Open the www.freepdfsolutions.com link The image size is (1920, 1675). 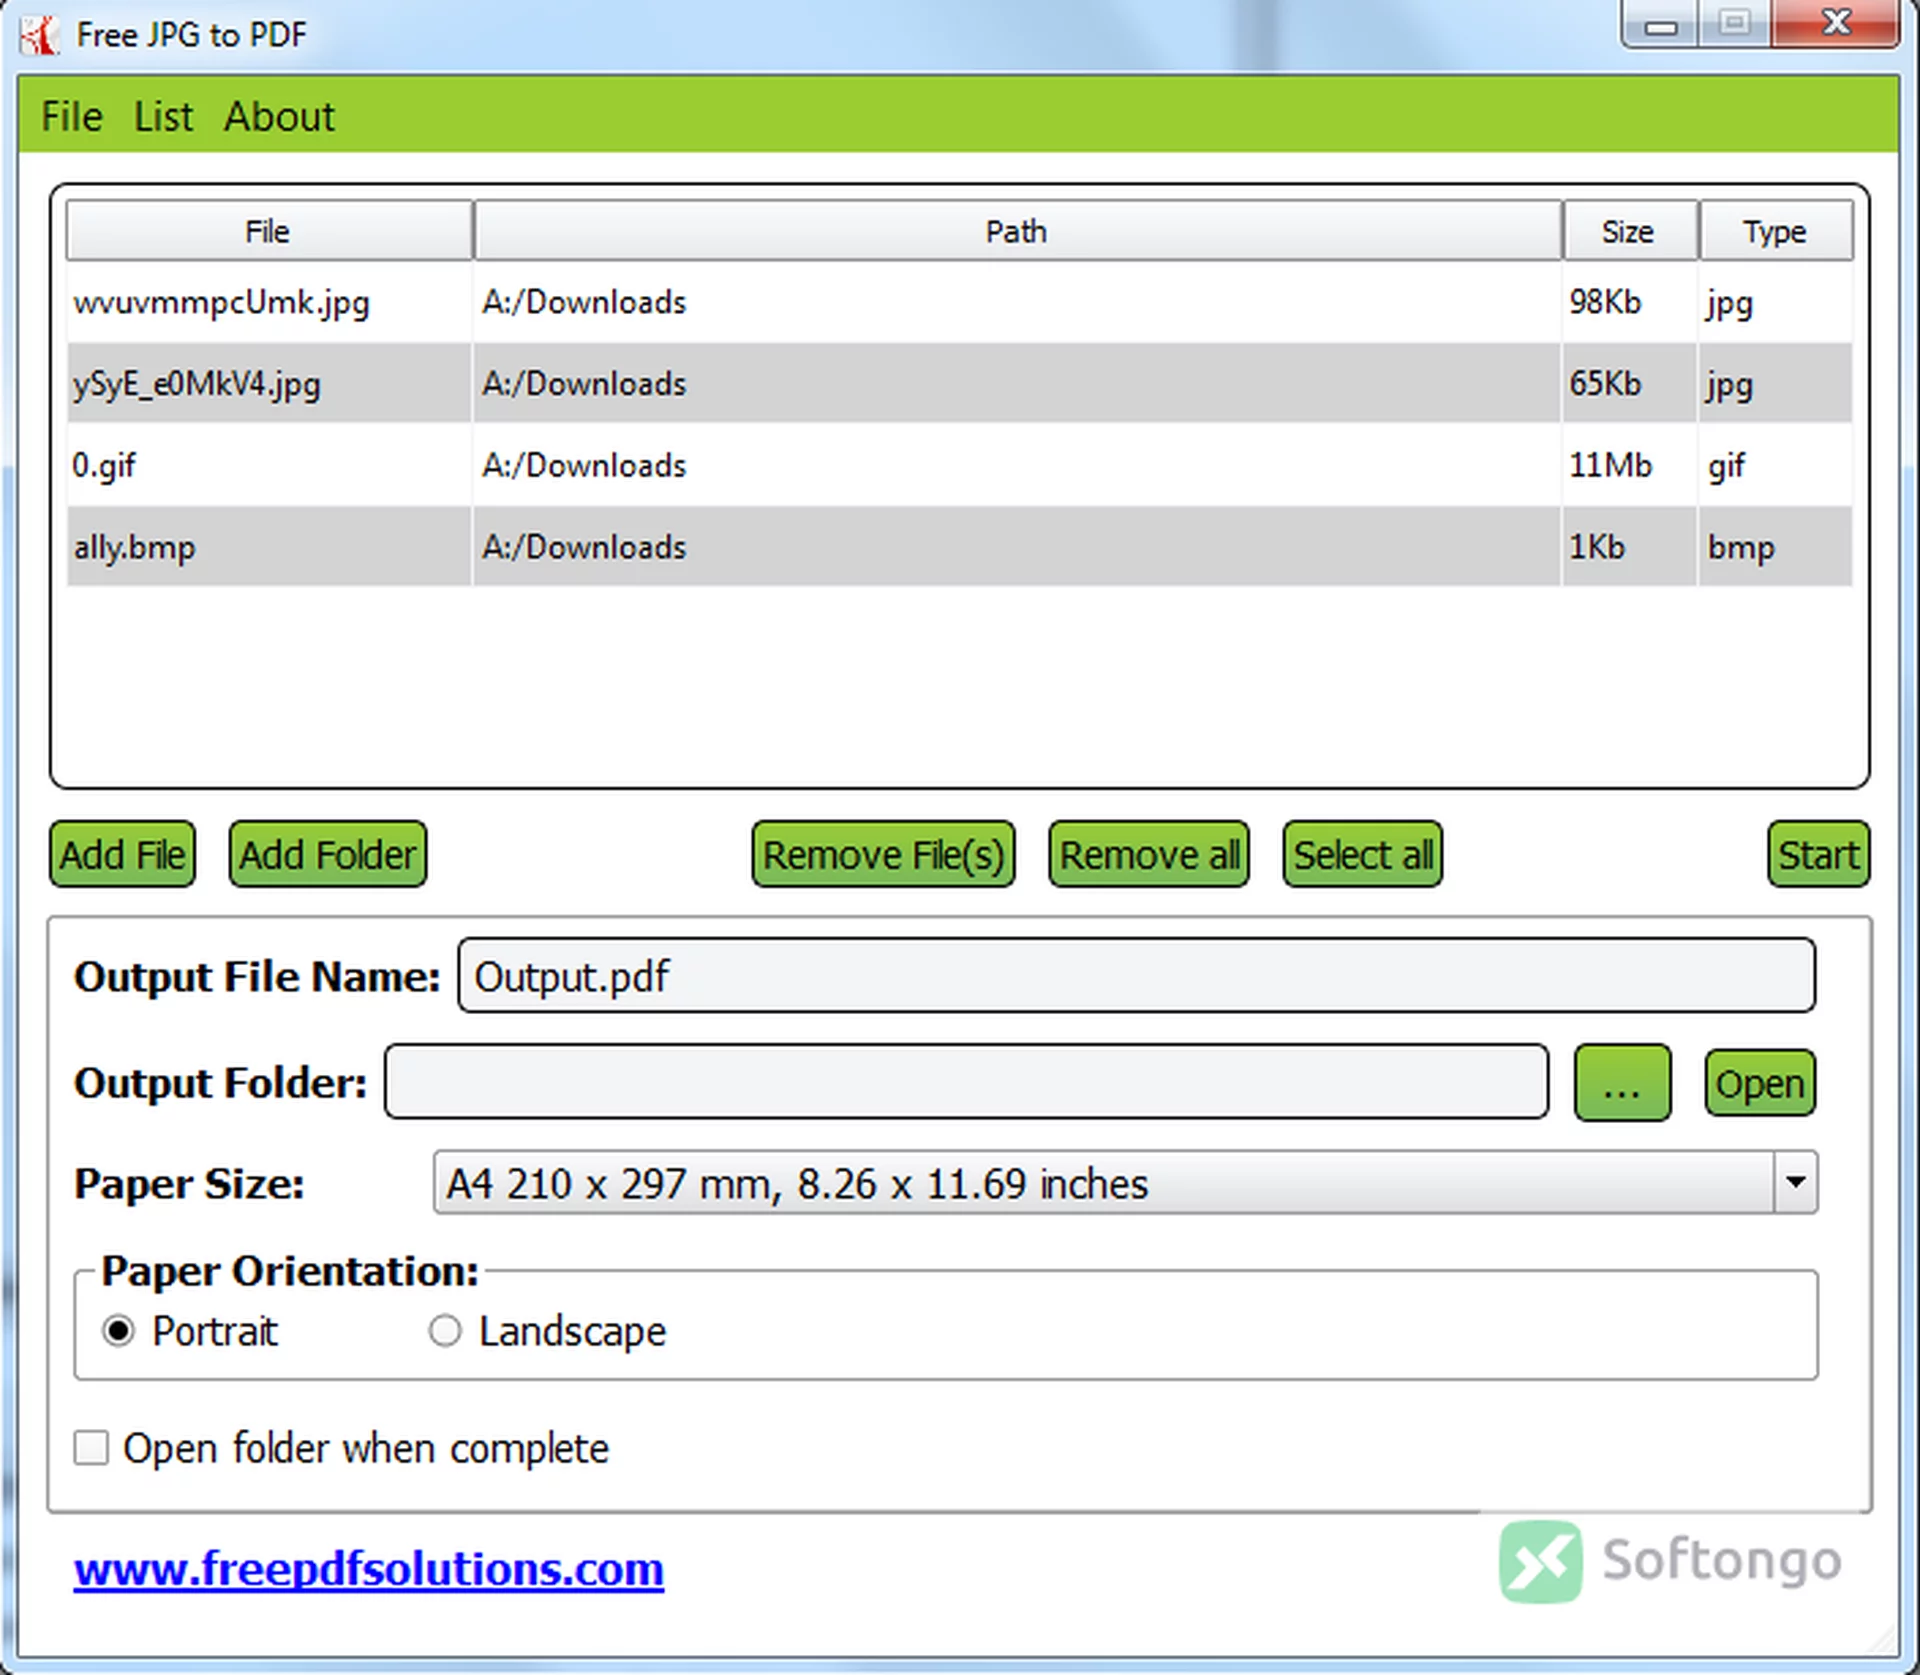[369, 1569]
